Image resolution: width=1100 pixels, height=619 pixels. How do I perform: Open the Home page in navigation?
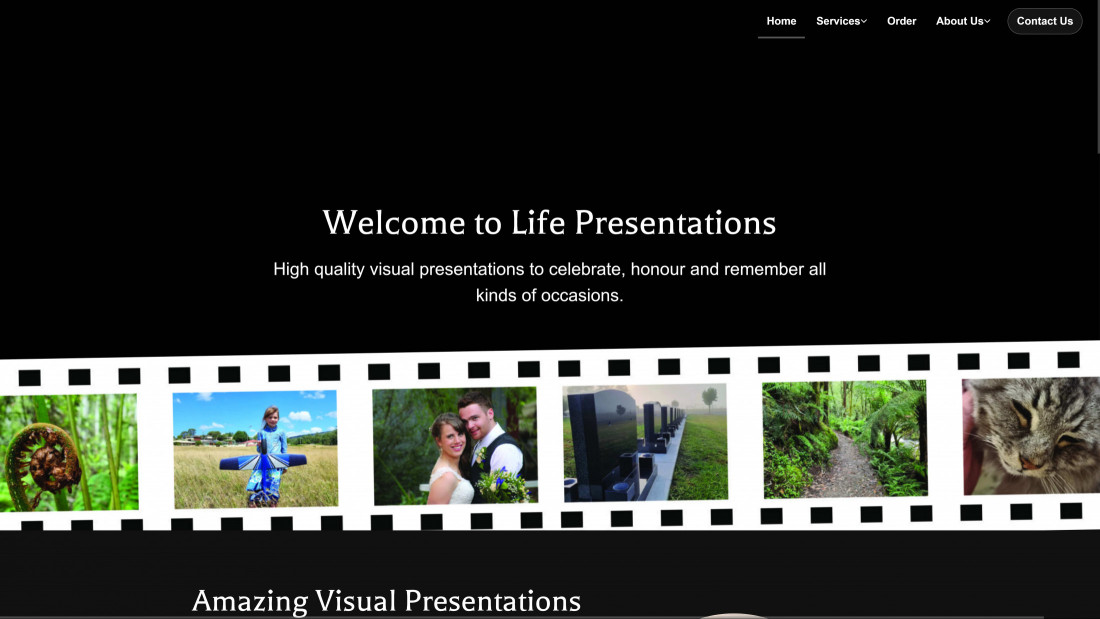(x=781, y=21)
